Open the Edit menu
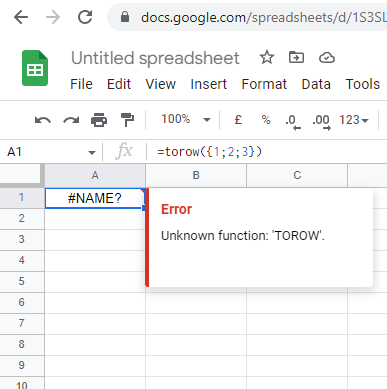387x389 pixels. (x=119, y=84)
